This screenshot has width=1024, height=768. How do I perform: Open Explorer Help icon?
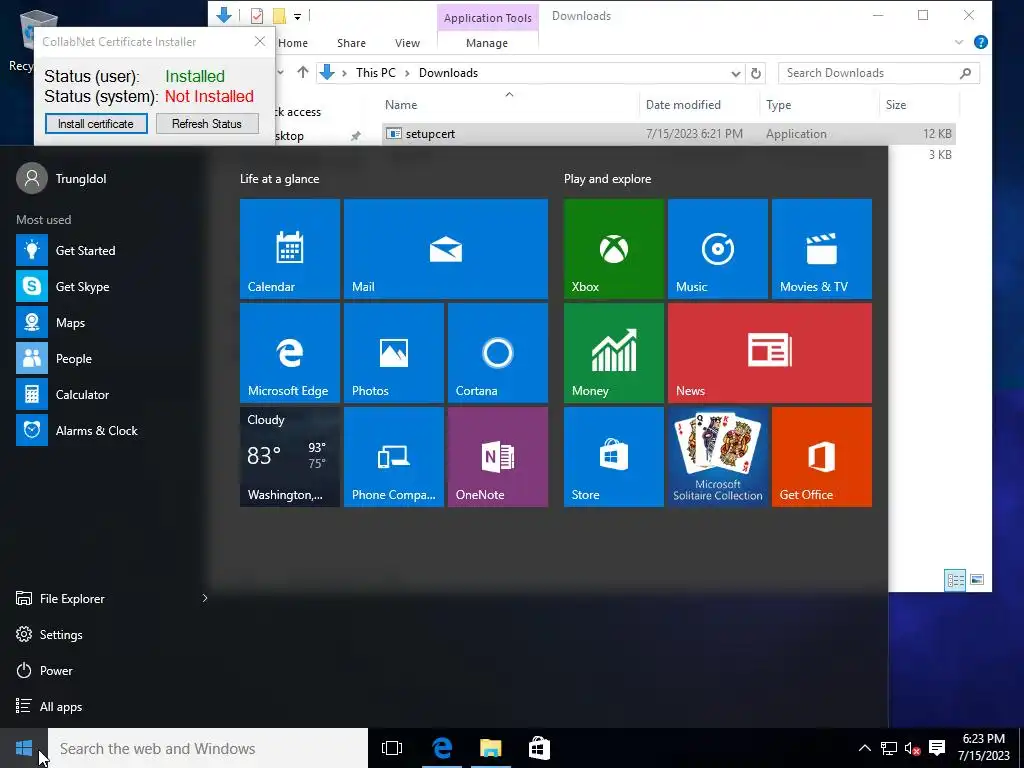[x=980, y=42]
